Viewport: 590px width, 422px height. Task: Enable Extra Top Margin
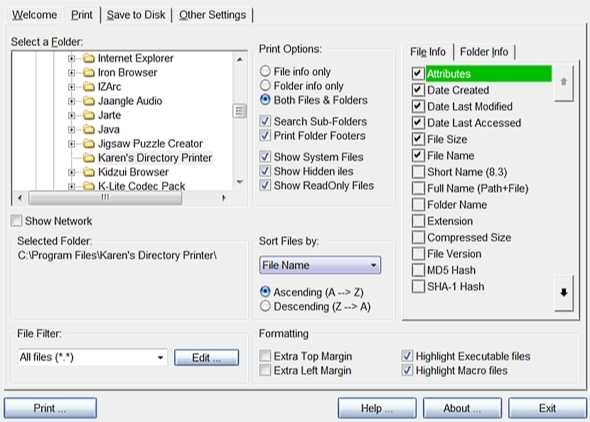[x=265, y=356]
